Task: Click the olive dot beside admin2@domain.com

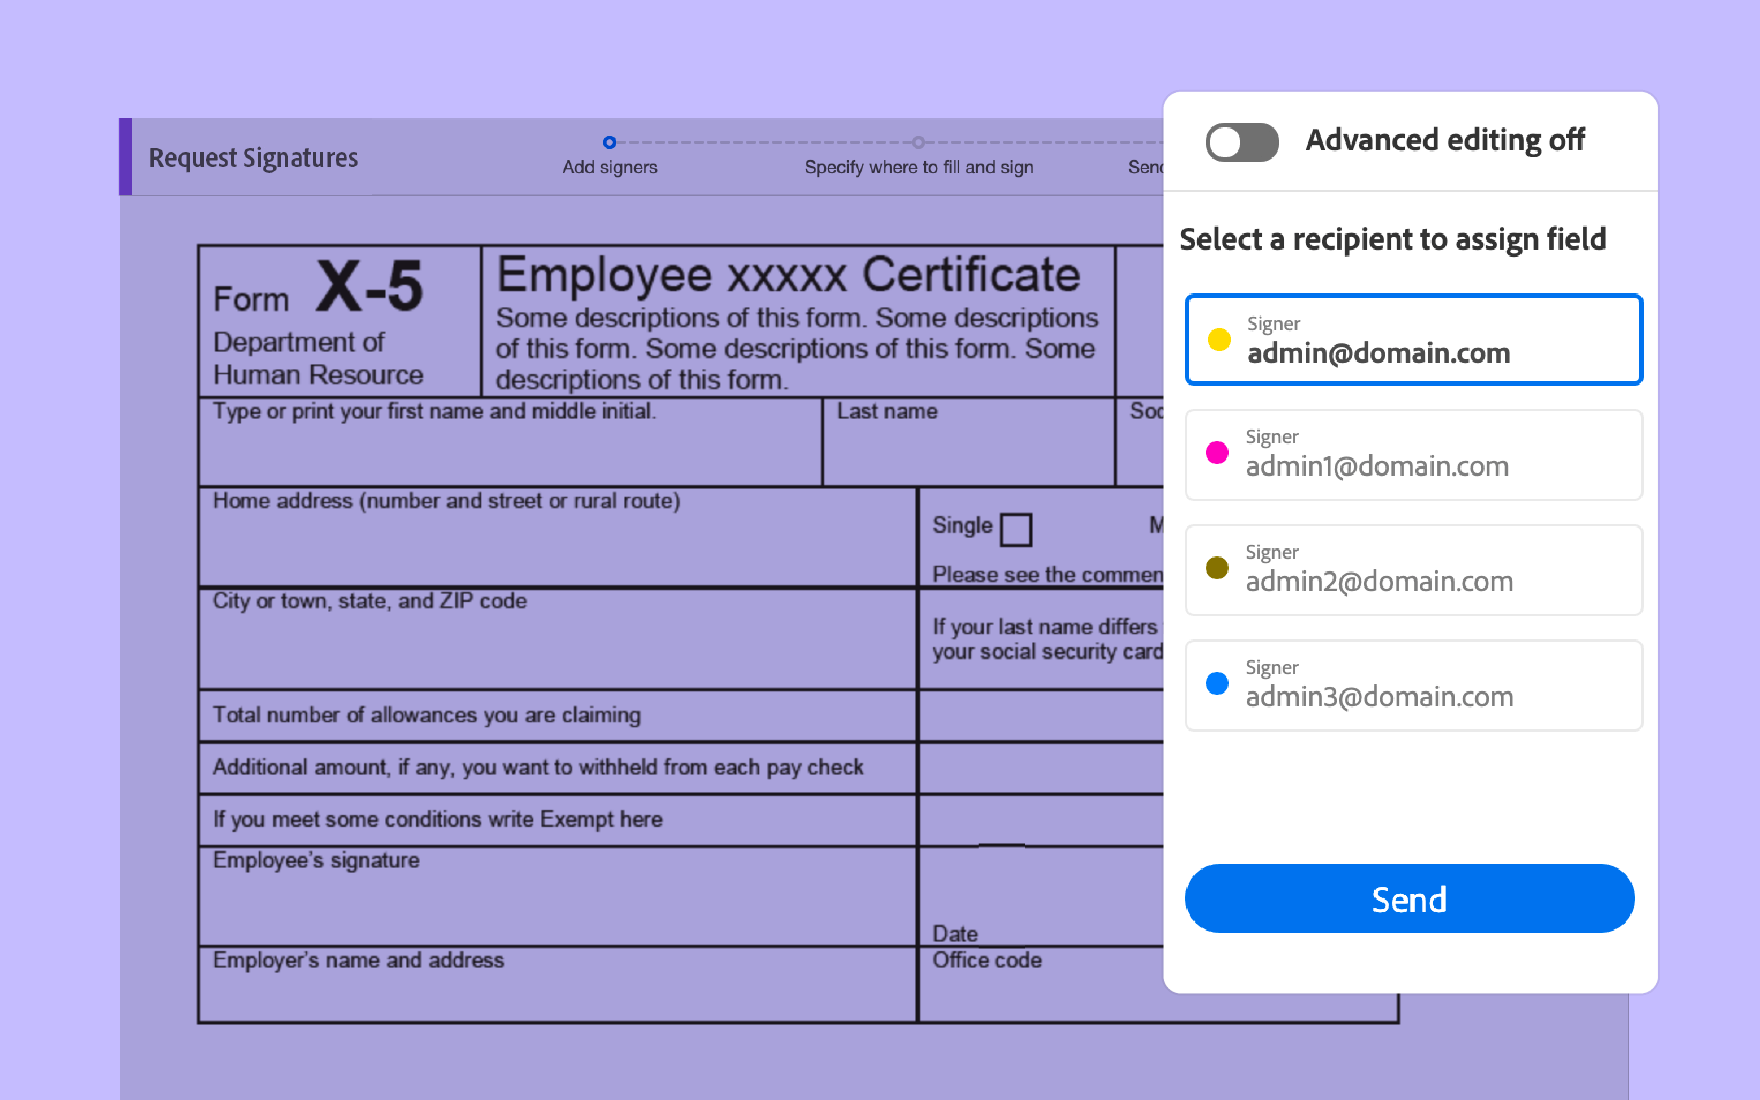Action: click(1216, 568)
